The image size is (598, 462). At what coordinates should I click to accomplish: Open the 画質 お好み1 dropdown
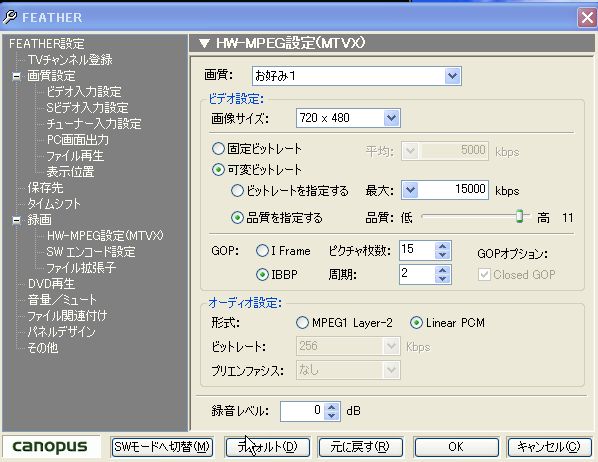(x=452, y=76)
